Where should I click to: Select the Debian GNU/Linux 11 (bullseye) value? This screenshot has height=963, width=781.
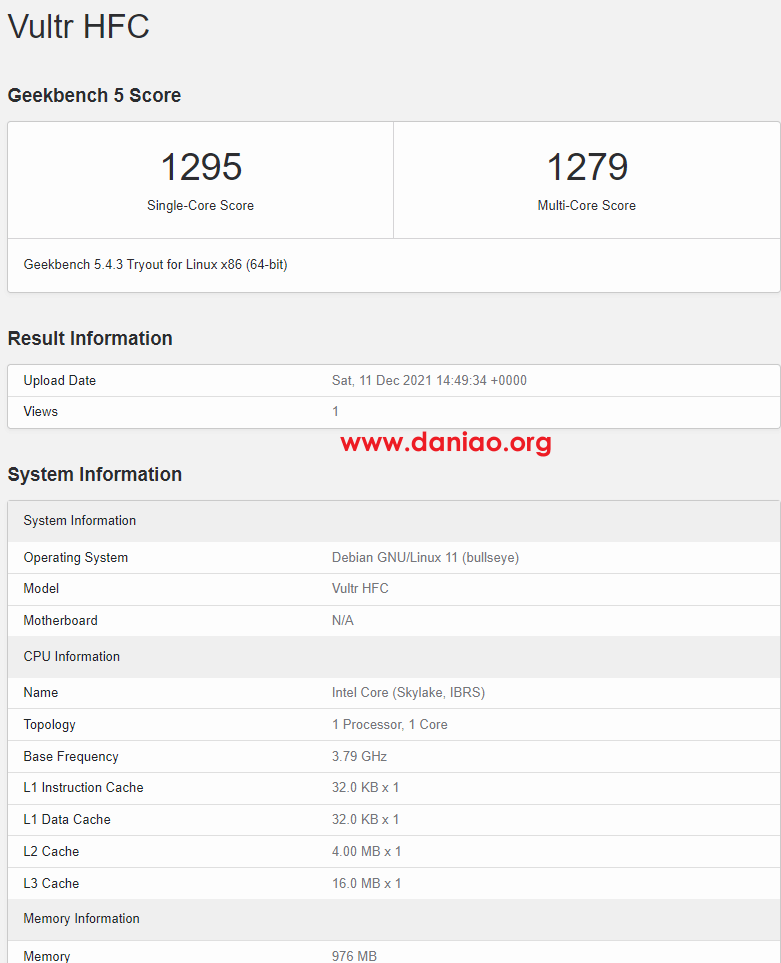pyautogui.click(x=425, y=558)
